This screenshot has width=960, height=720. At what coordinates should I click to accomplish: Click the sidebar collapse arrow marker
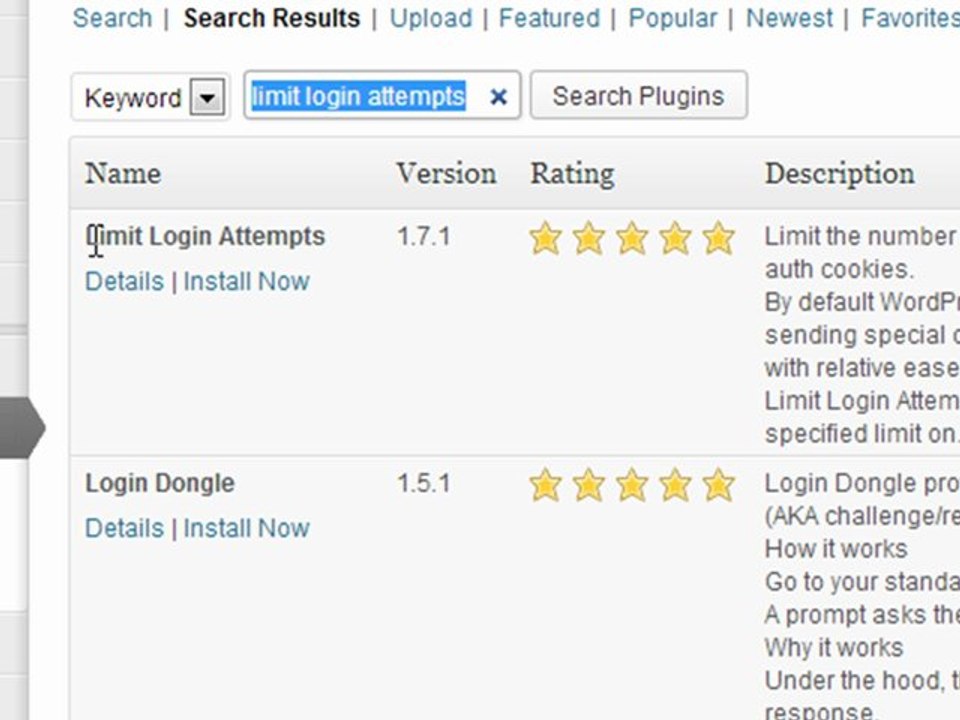[x=23, y=427]
